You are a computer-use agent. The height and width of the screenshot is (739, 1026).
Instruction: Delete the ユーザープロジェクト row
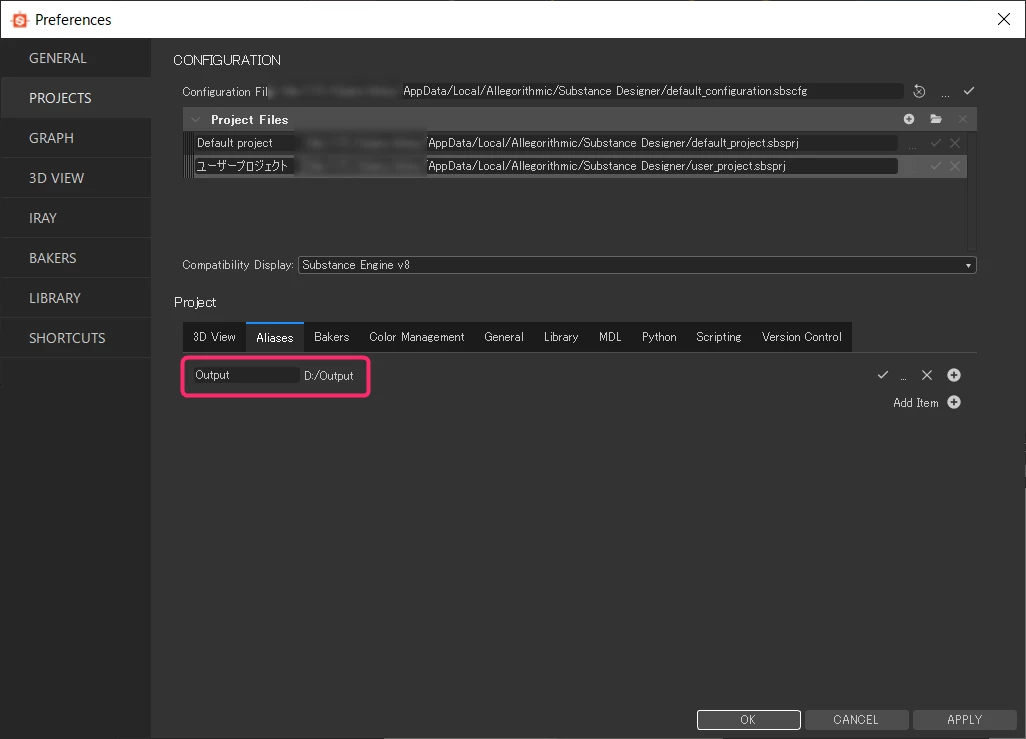click(x=955, y=166)
